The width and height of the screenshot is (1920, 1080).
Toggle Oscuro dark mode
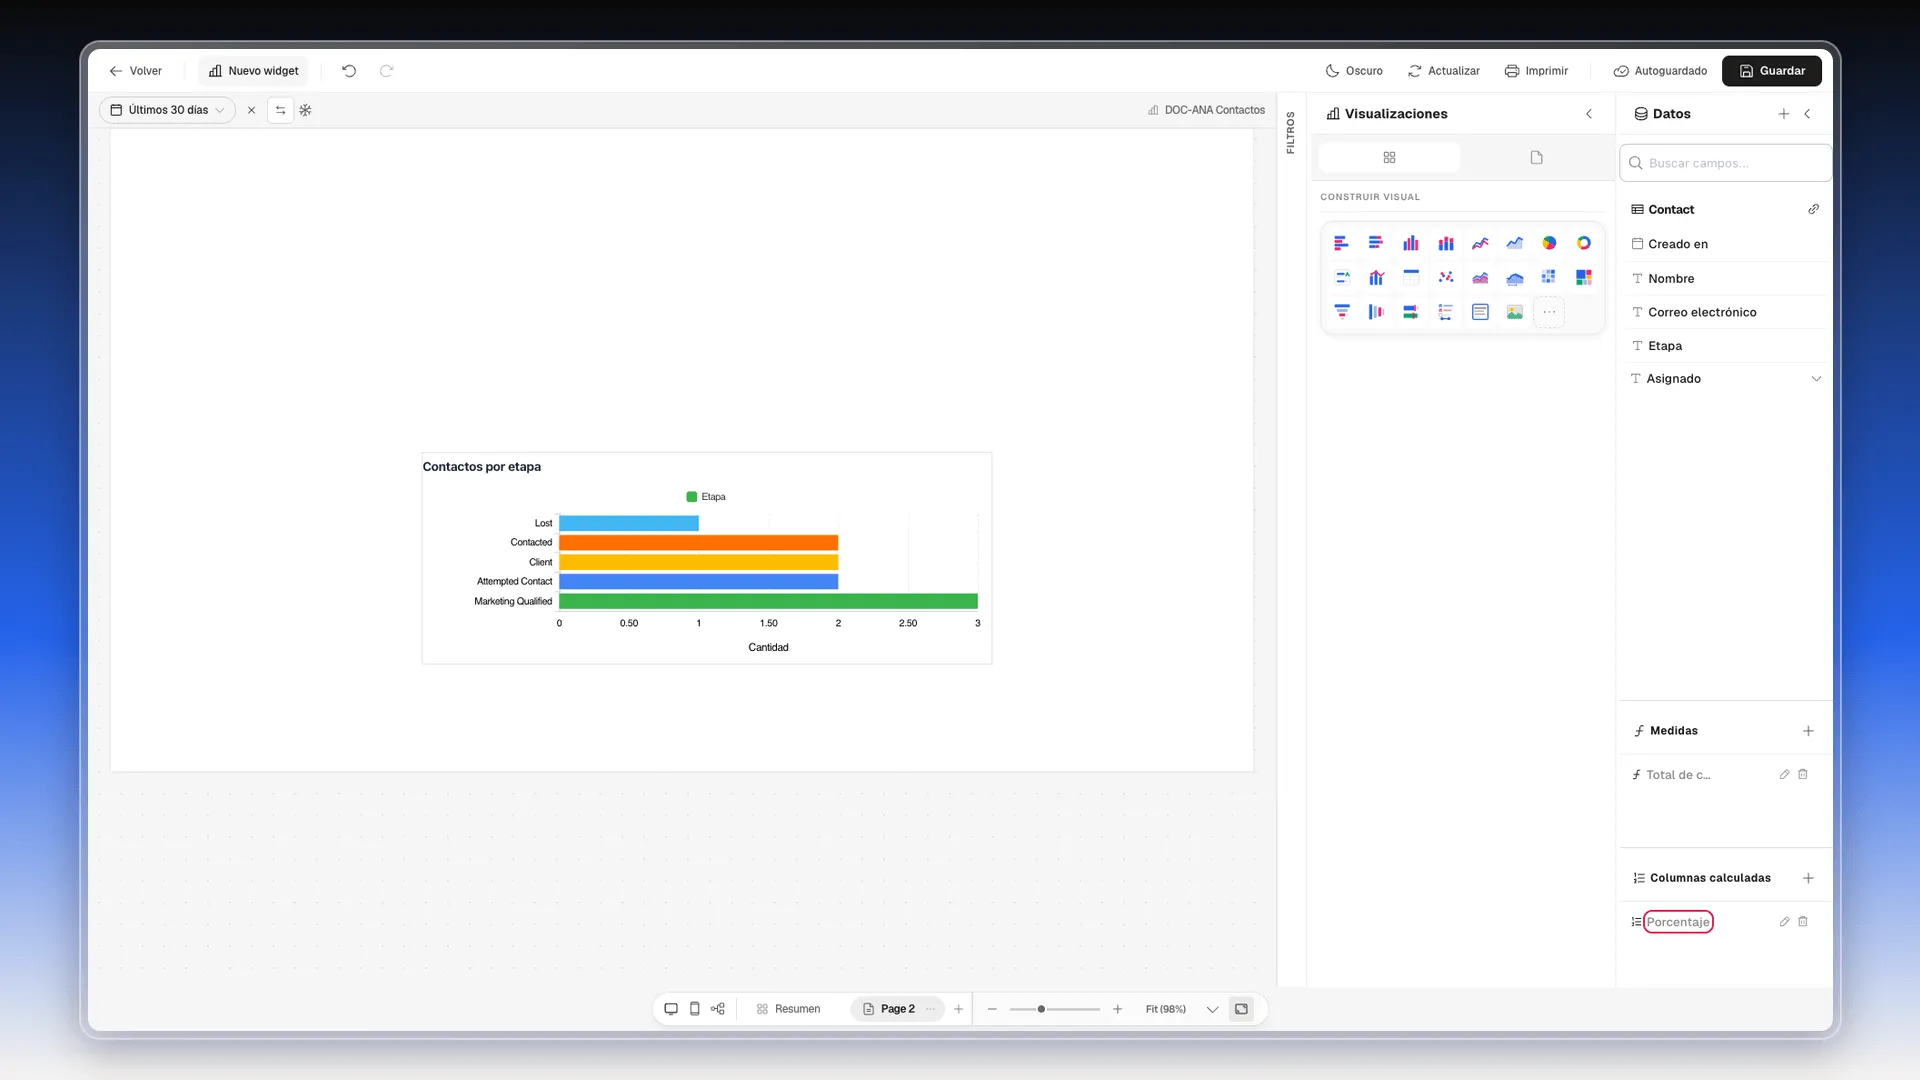click(x=1354, y=71)
